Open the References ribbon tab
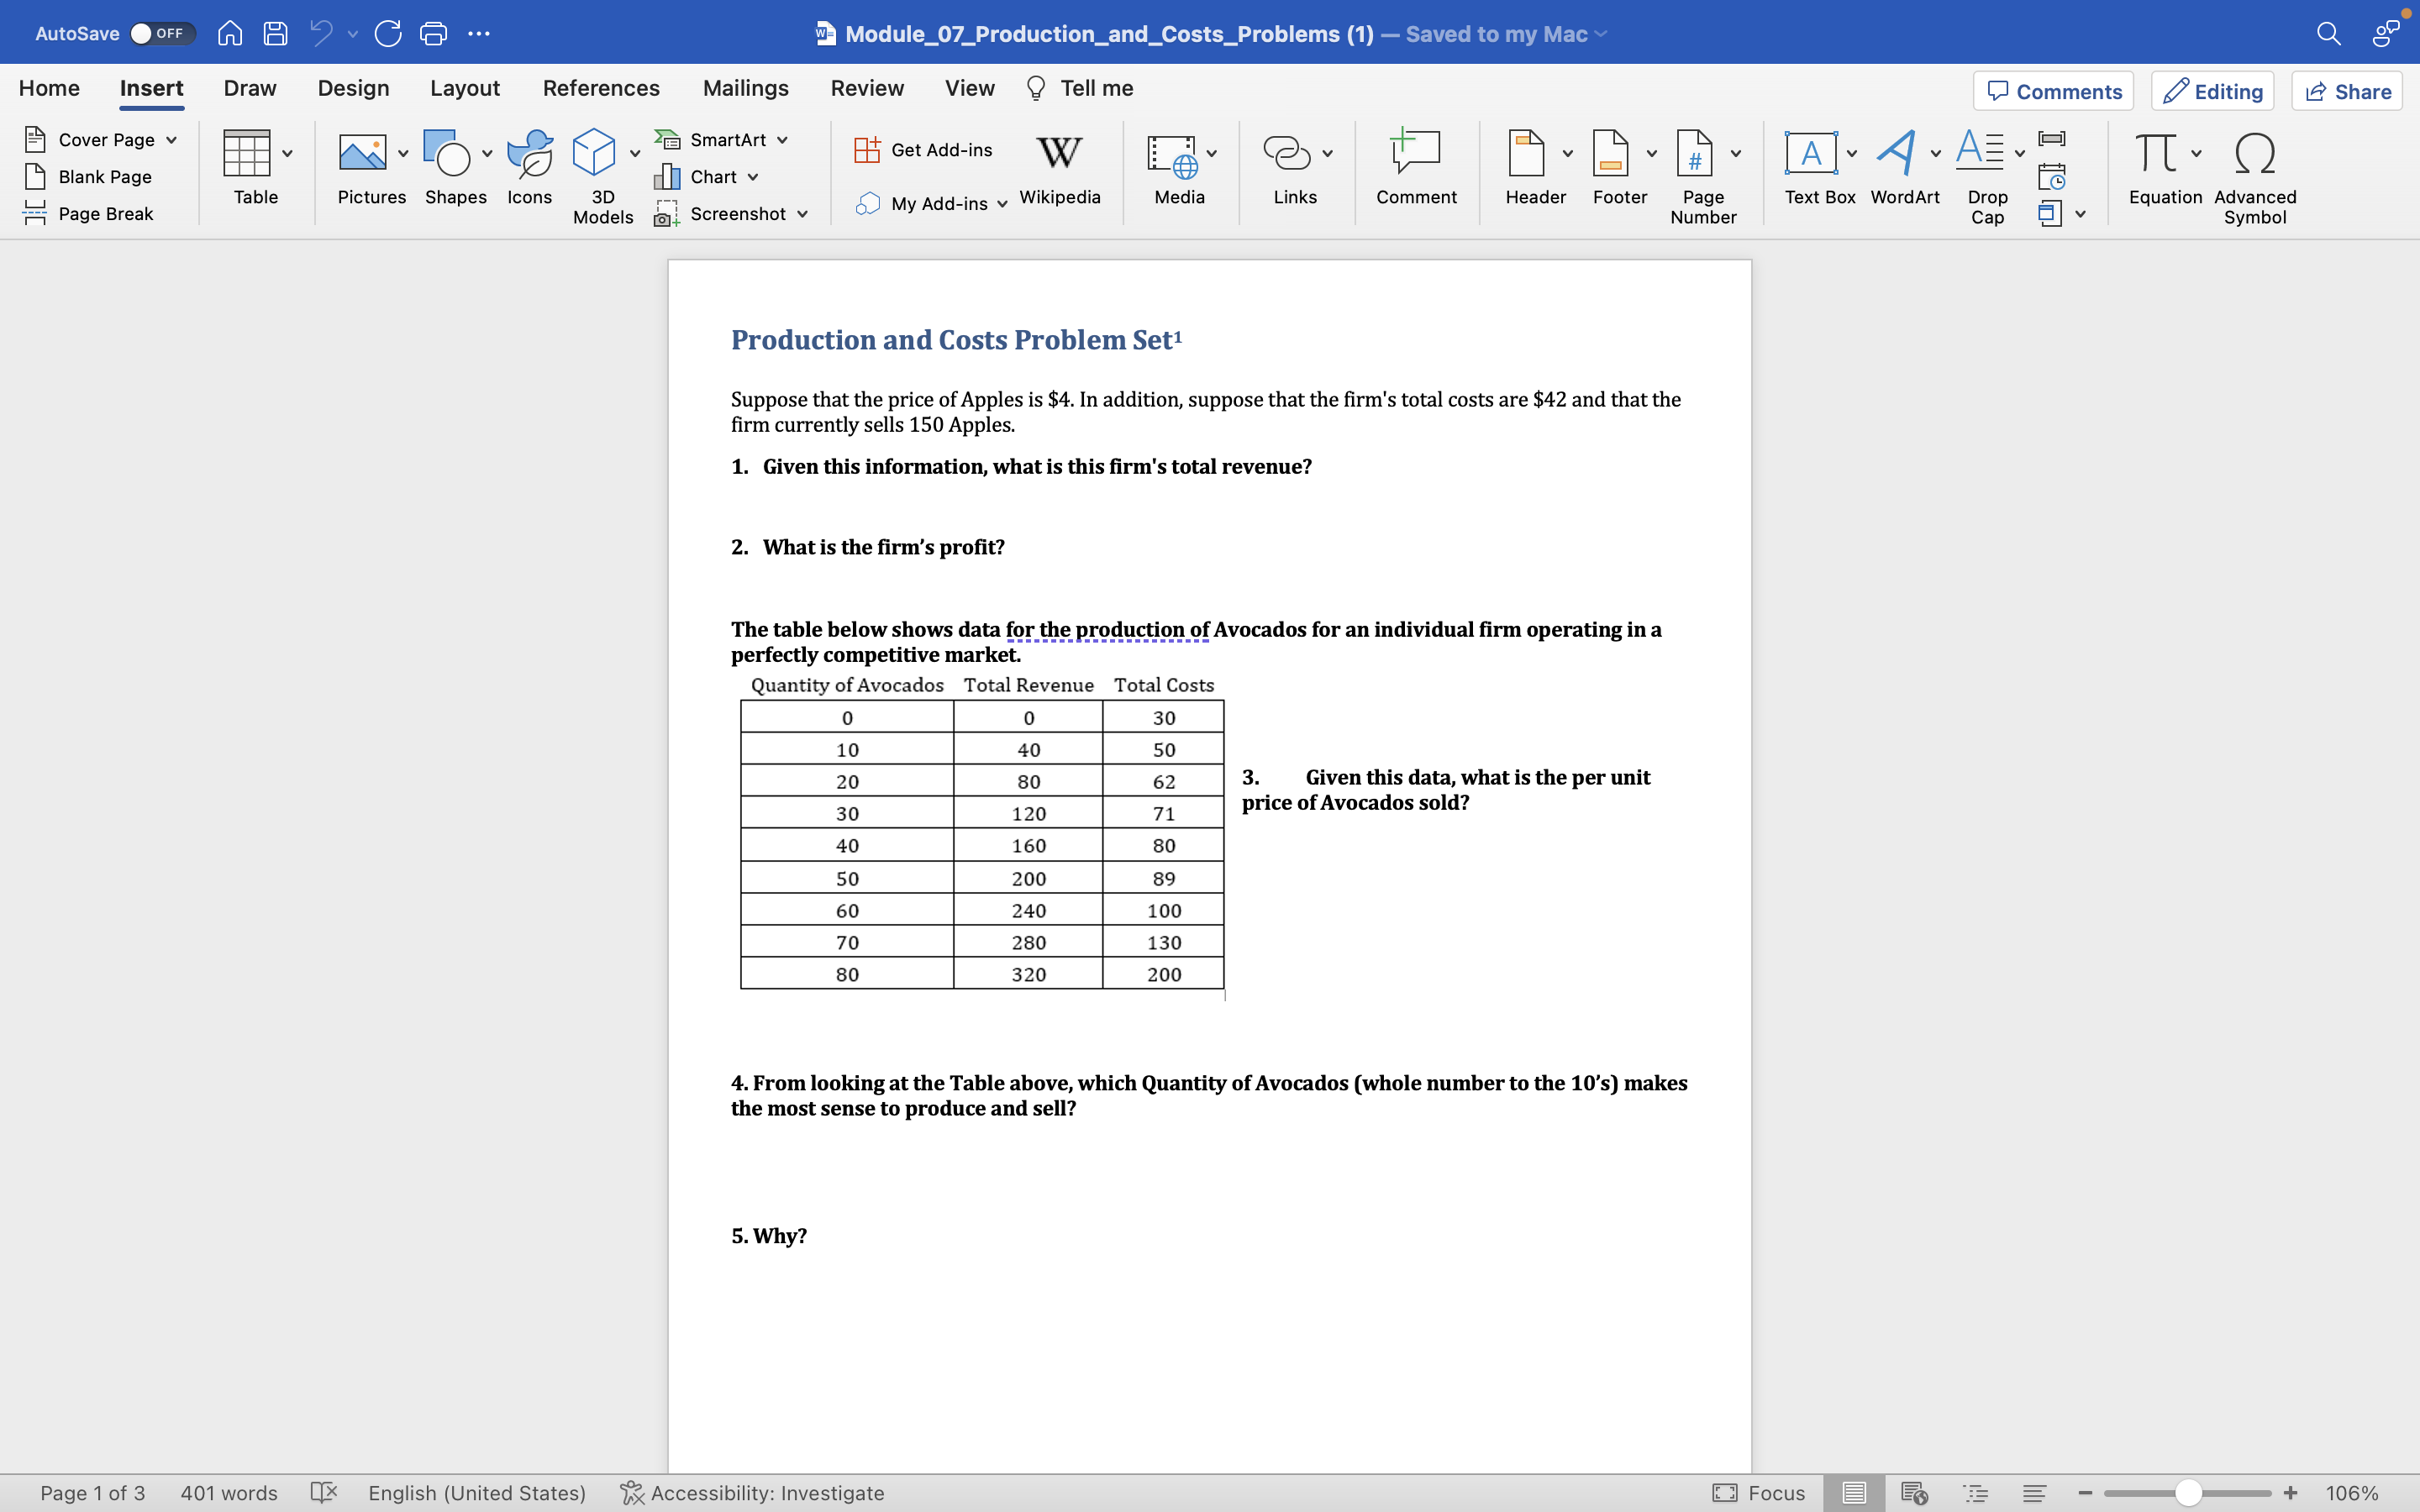The height and width of the screenshot is (1512, 2420). click(600, 88)
